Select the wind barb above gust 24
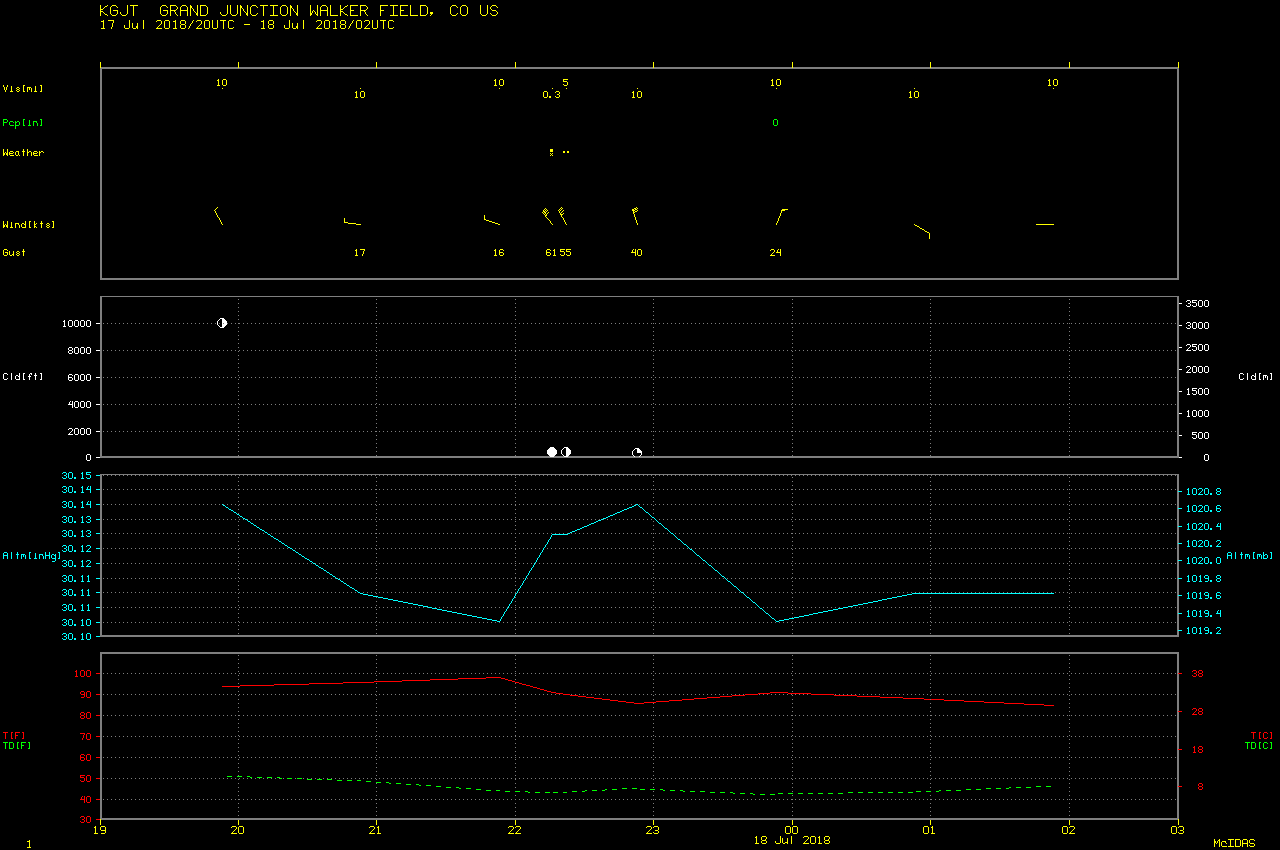The image size is (1280, 850). click(782, 217)
